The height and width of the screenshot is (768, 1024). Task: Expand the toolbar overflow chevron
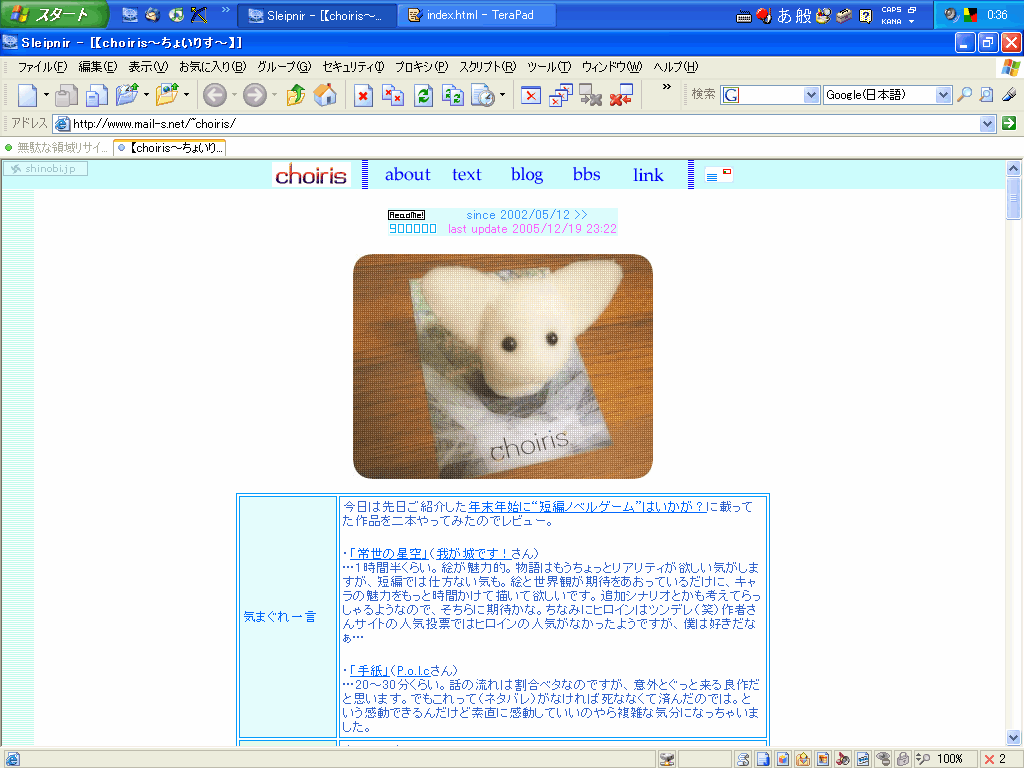pyautogui.click(x=667, y=88)
